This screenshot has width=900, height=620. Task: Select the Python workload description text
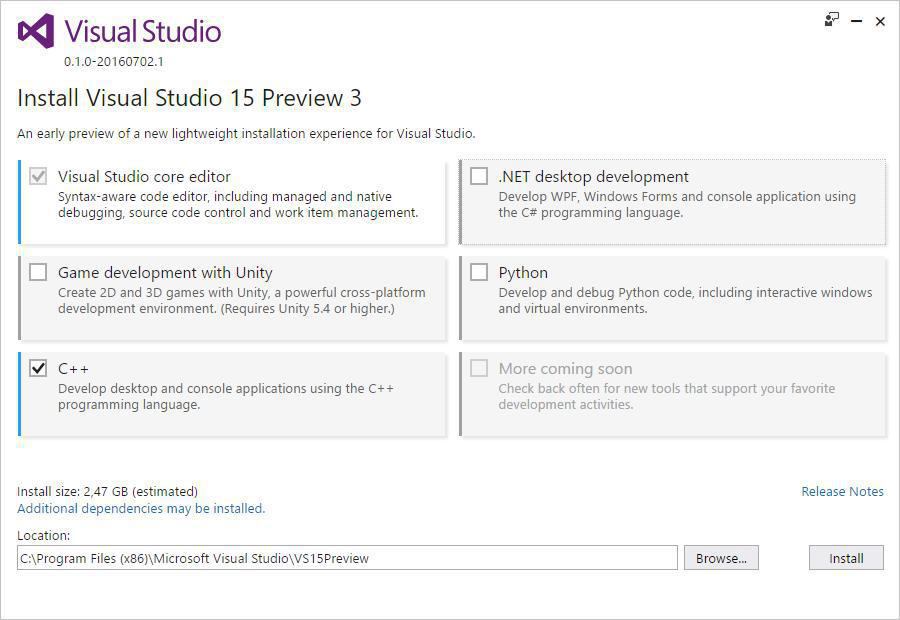[685, 301]
